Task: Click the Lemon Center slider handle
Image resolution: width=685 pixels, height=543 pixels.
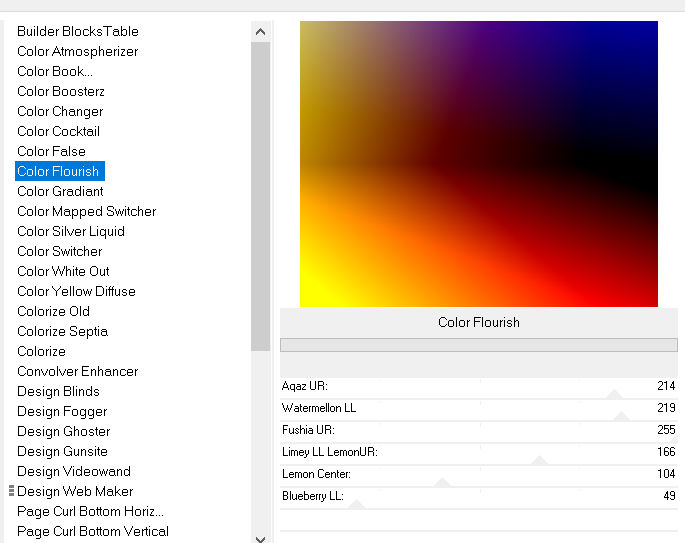Action: coord(443,483)
